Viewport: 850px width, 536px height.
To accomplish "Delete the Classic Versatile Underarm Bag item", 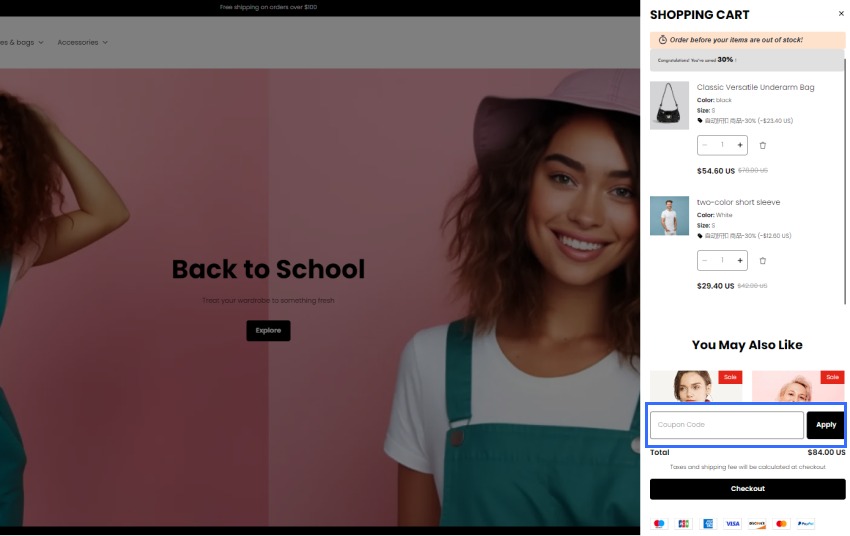I will [x=762, y=145].
